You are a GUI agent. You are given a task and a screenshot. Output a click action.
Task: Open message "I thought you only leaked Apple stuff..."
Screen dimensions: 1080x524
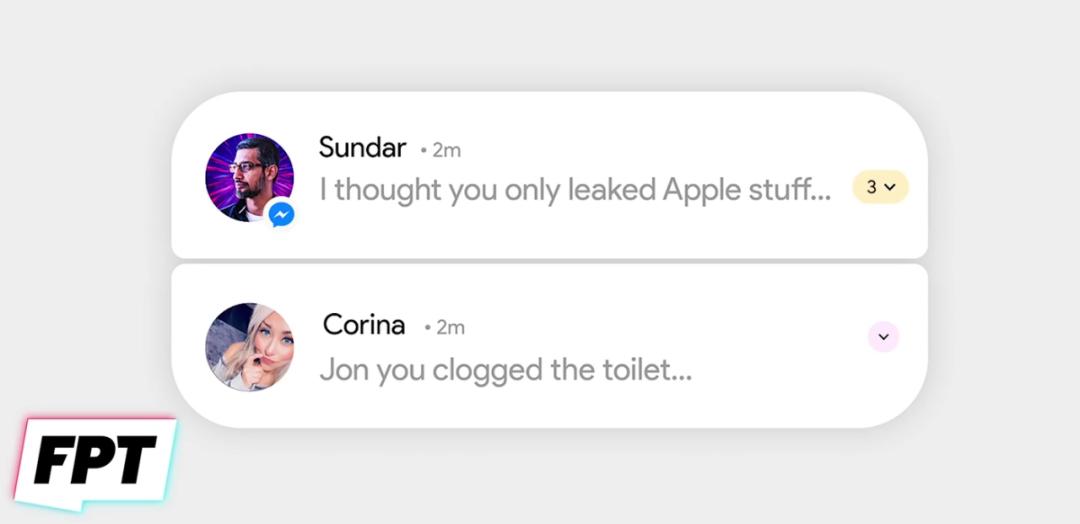point(575,189)
